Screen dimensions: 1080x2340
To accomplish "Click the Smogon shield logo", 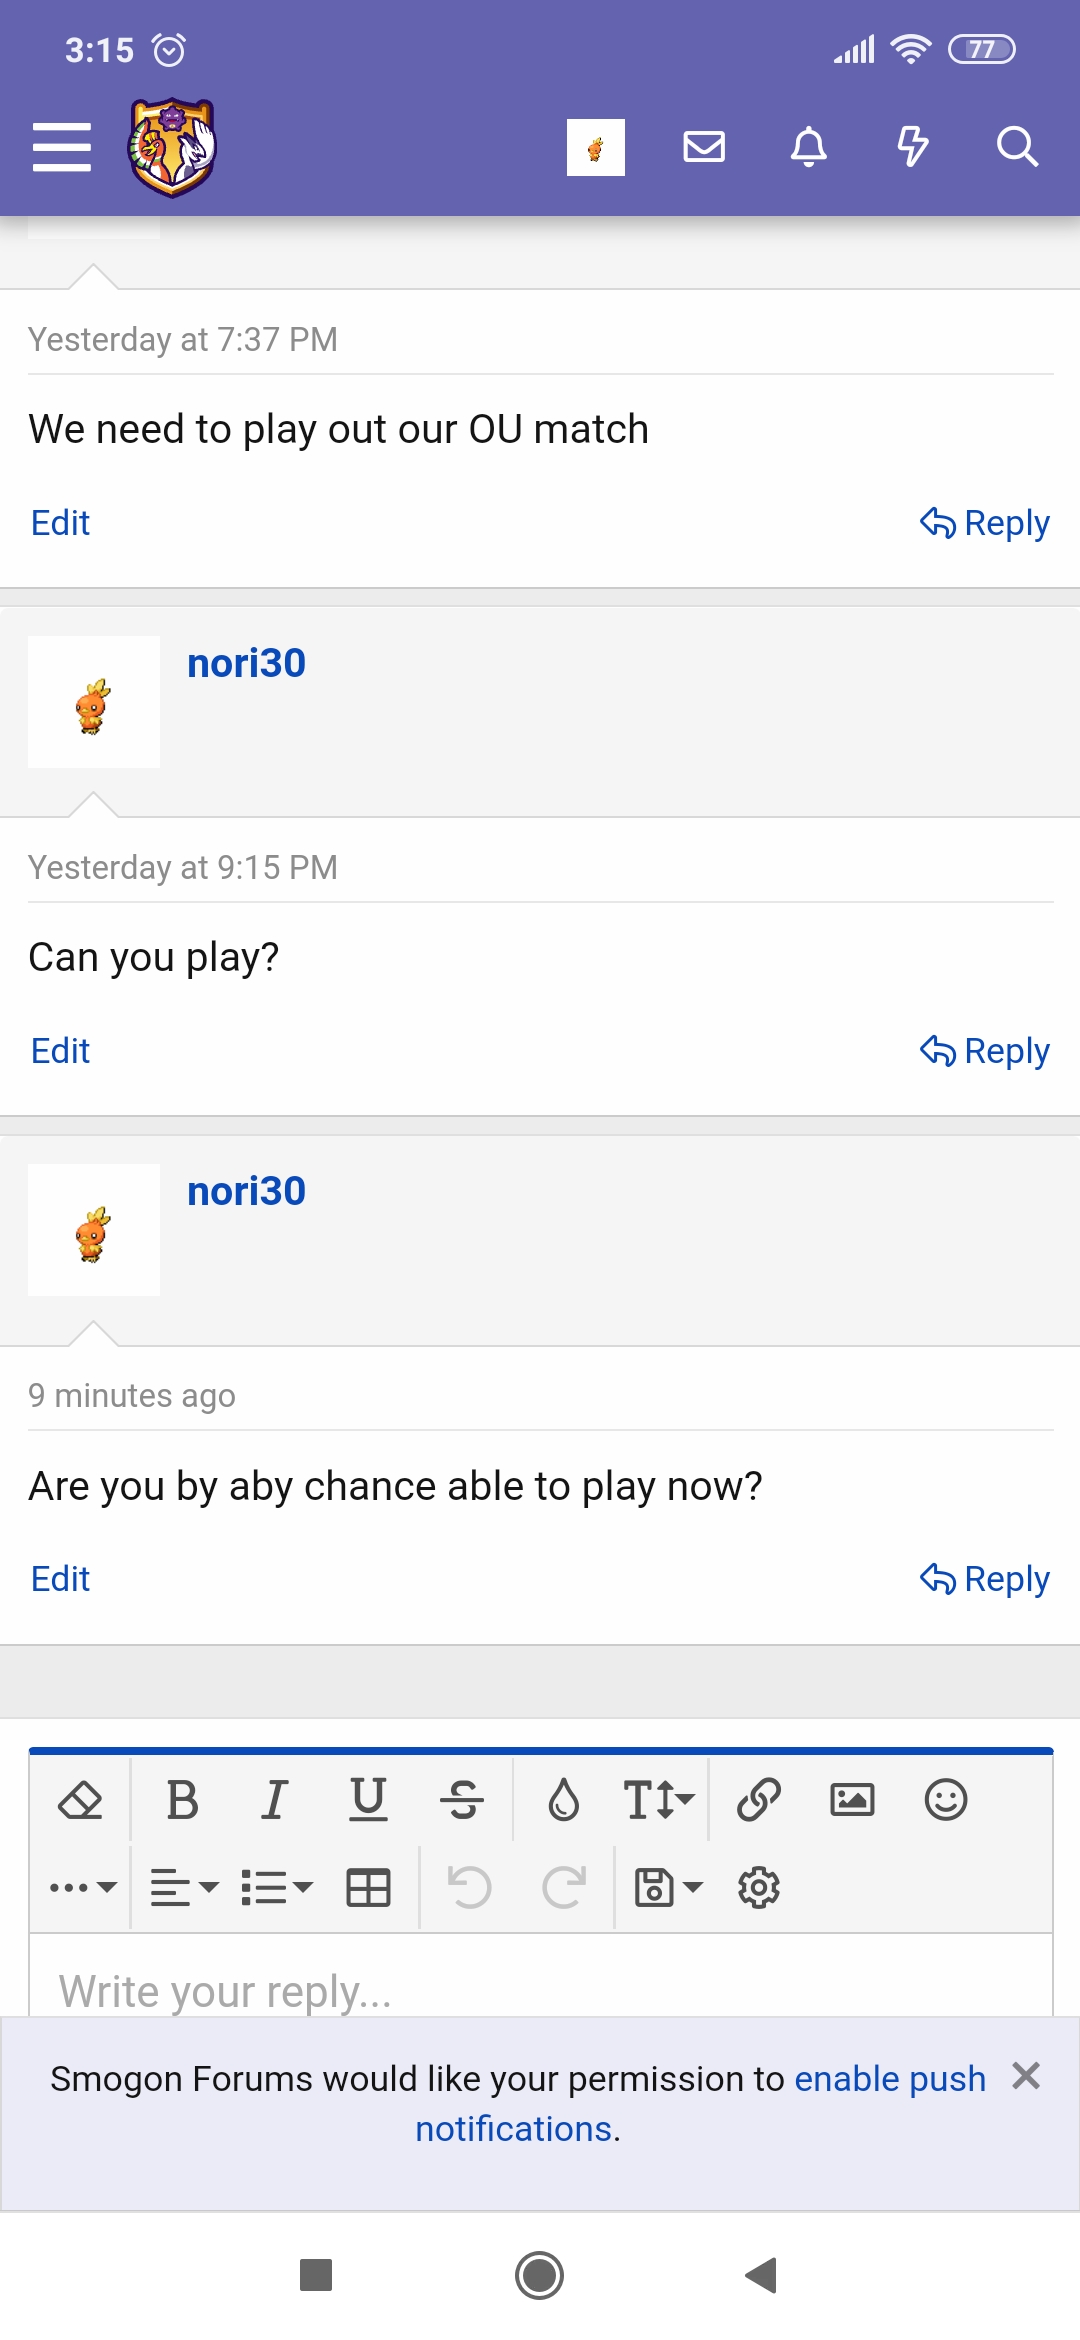I will click(x=172, y=147).
